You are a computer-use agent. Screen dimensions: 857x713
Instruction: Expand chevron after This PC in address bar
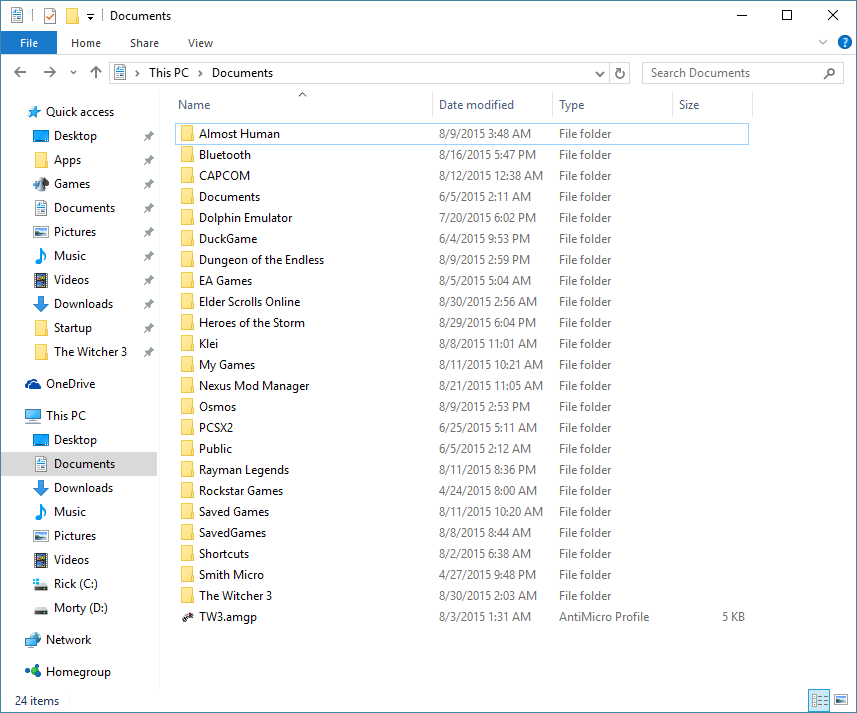[200, 73]
